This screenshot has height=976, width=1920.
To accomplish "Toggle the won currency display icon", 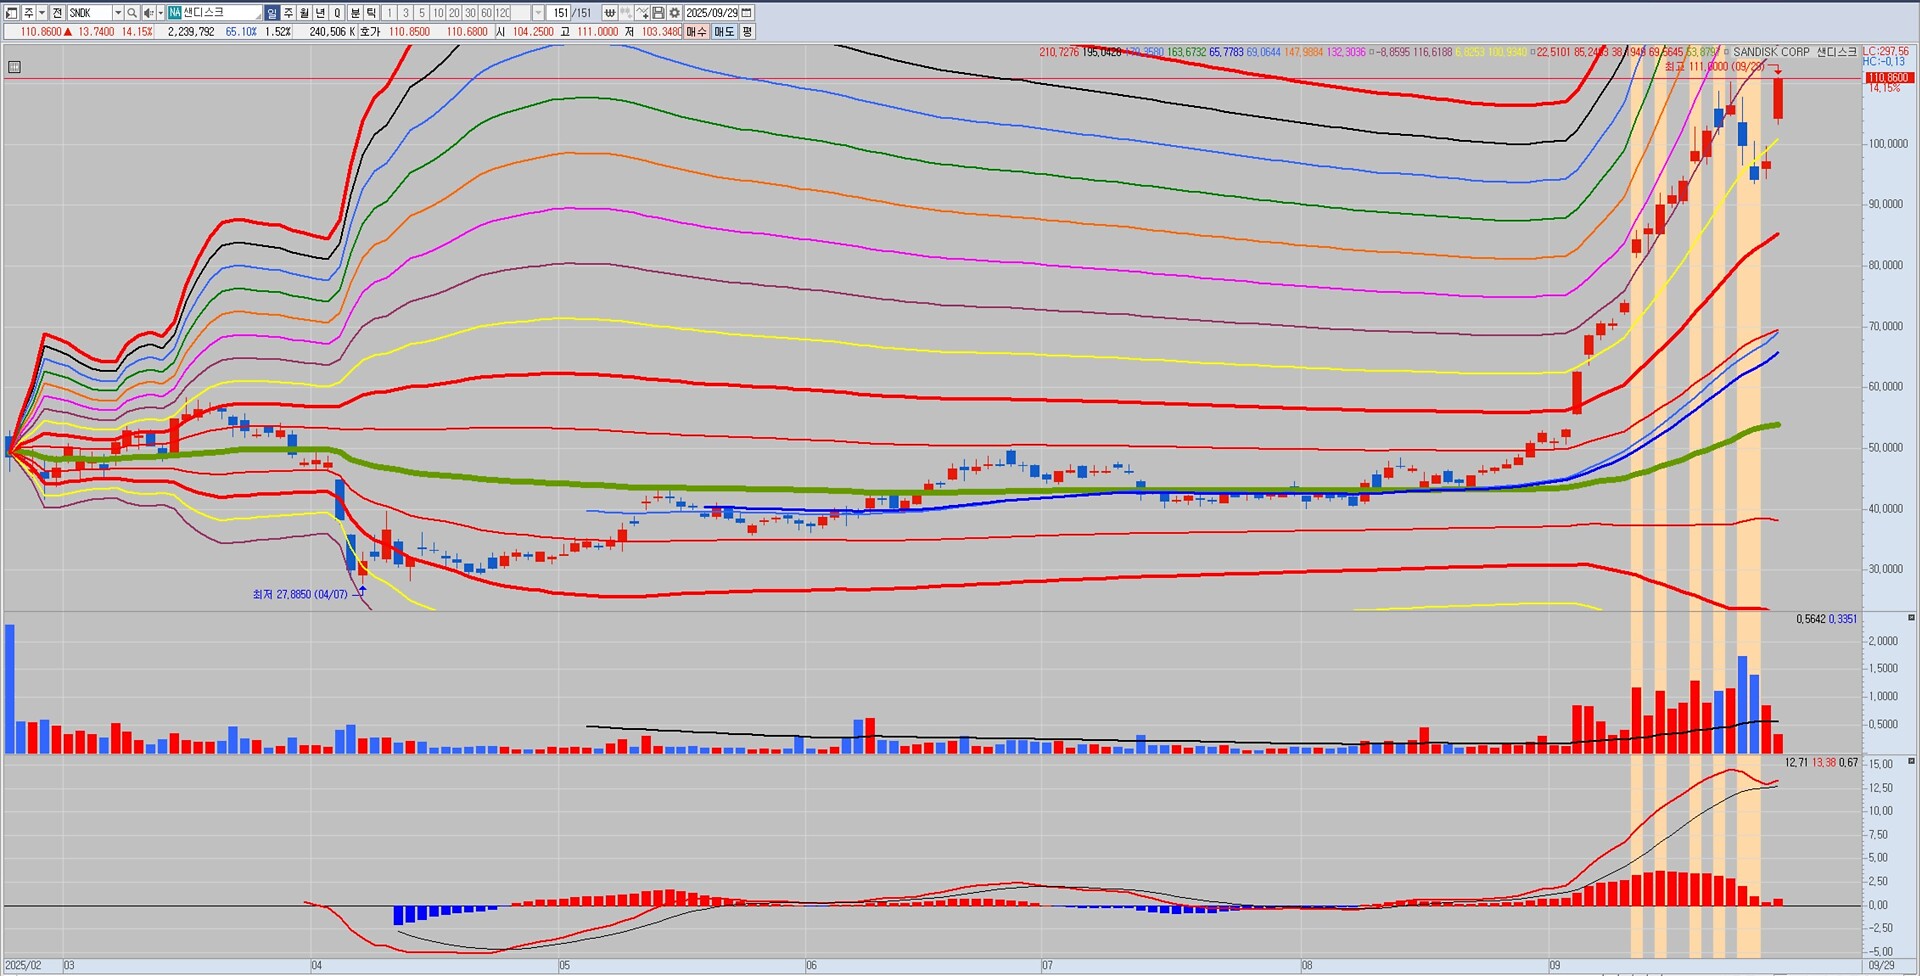I will 609,13.
